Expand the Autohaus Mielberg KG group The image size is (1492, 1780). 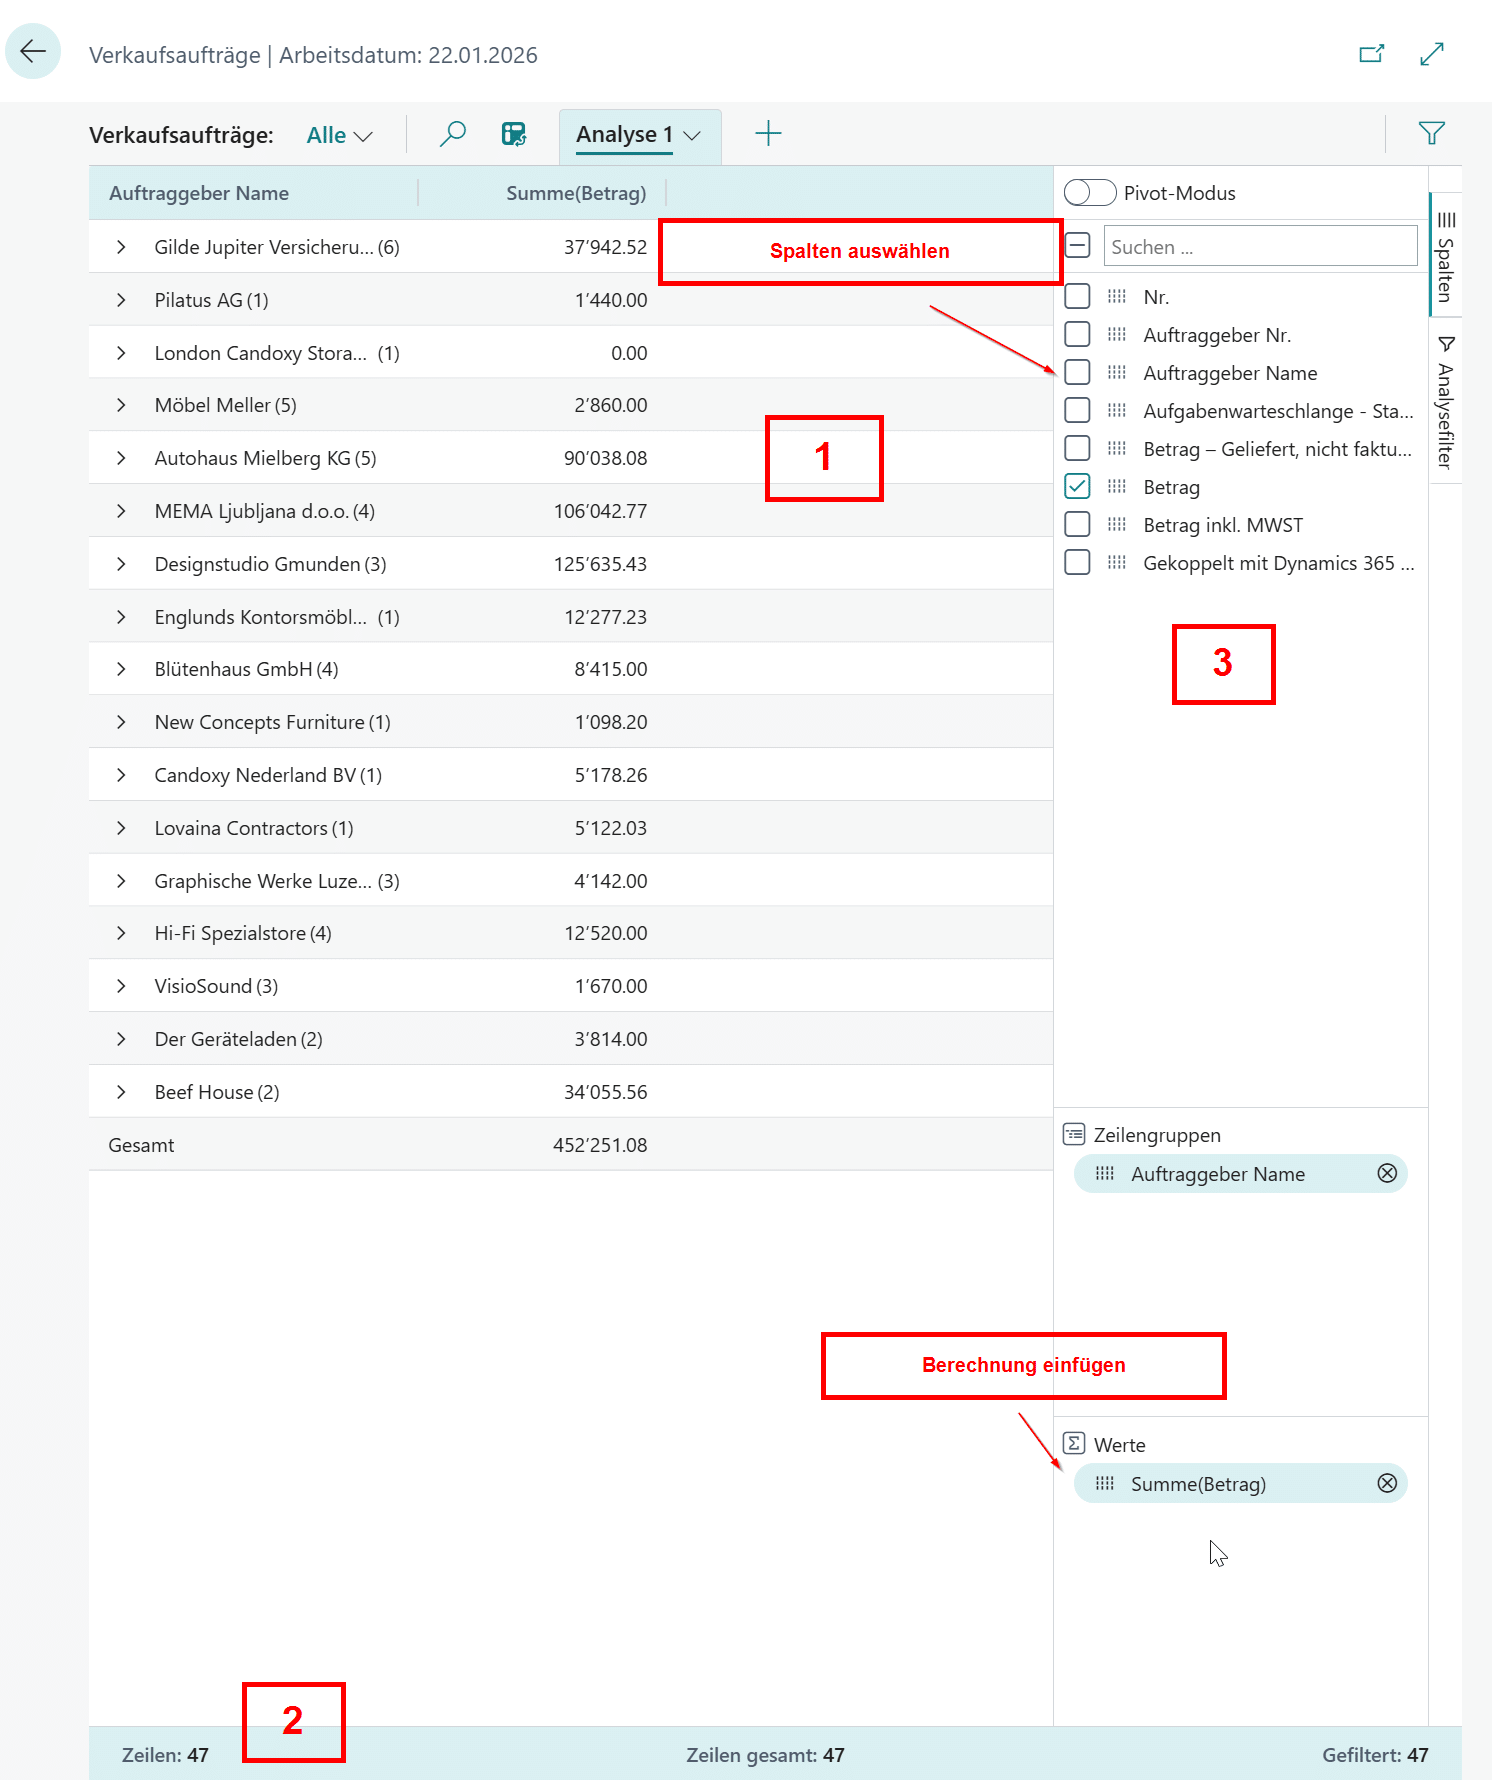coord(121,458)
